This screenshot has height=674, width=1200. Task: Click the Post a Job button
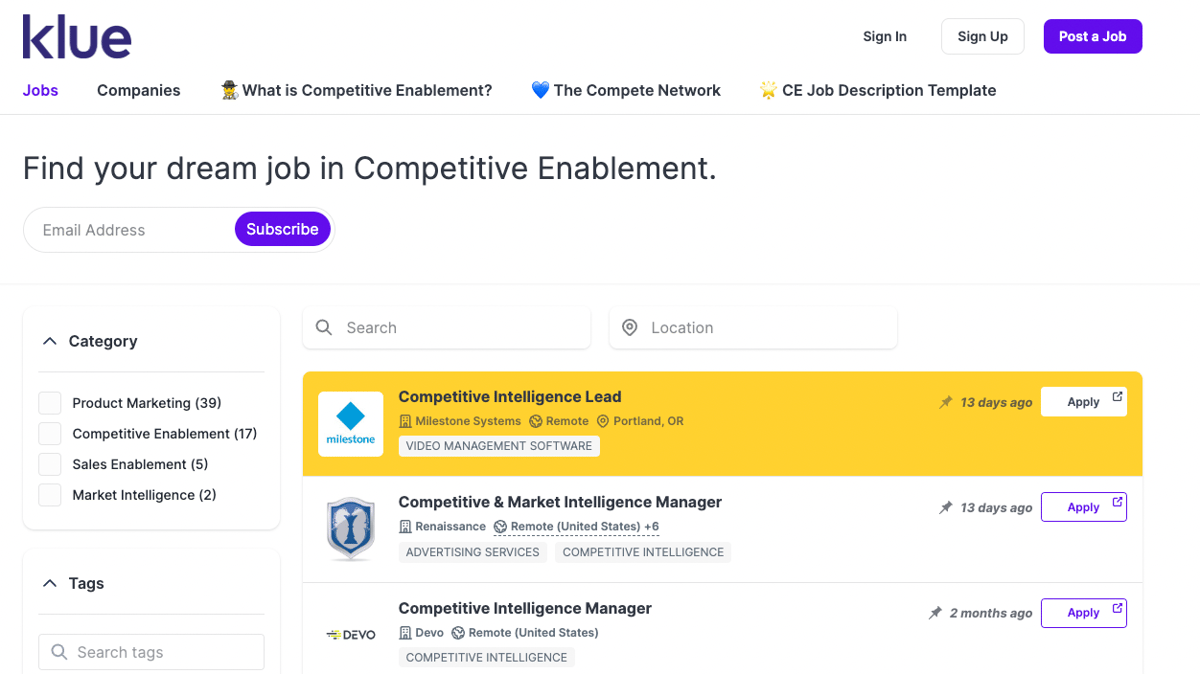[x=1092, y=36]
